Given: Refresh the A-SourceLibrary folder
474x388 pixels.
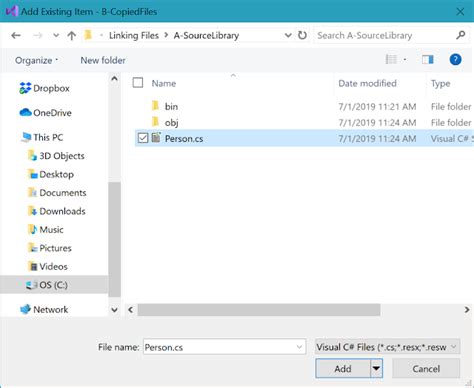Looking at the screenshot, I should click(302, 35).
